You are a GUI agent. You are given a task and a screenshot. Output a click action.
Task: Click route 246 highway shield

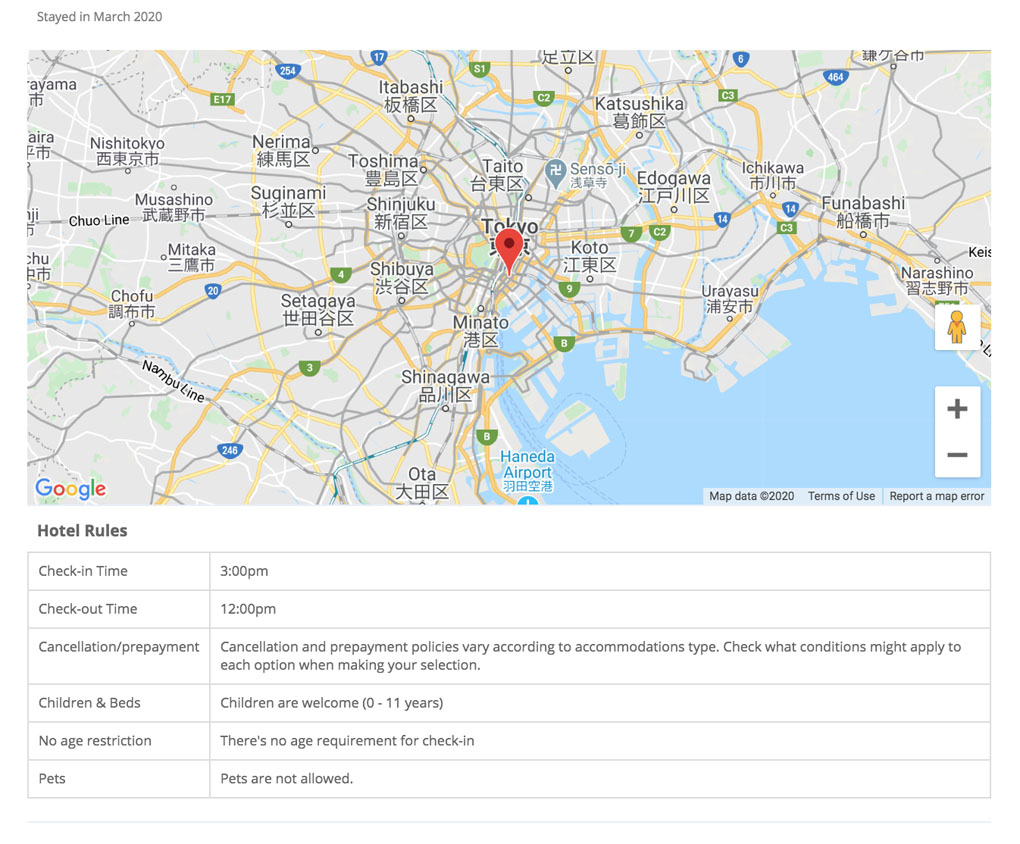tap(230, 450)
